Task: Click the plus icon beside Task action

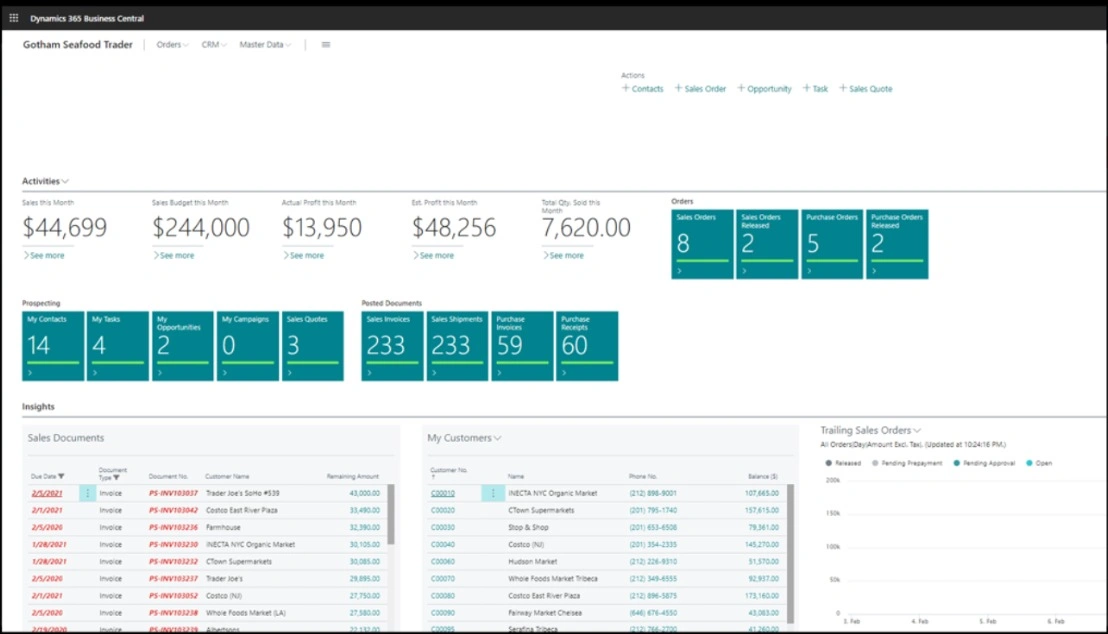Action: point(806,88)
